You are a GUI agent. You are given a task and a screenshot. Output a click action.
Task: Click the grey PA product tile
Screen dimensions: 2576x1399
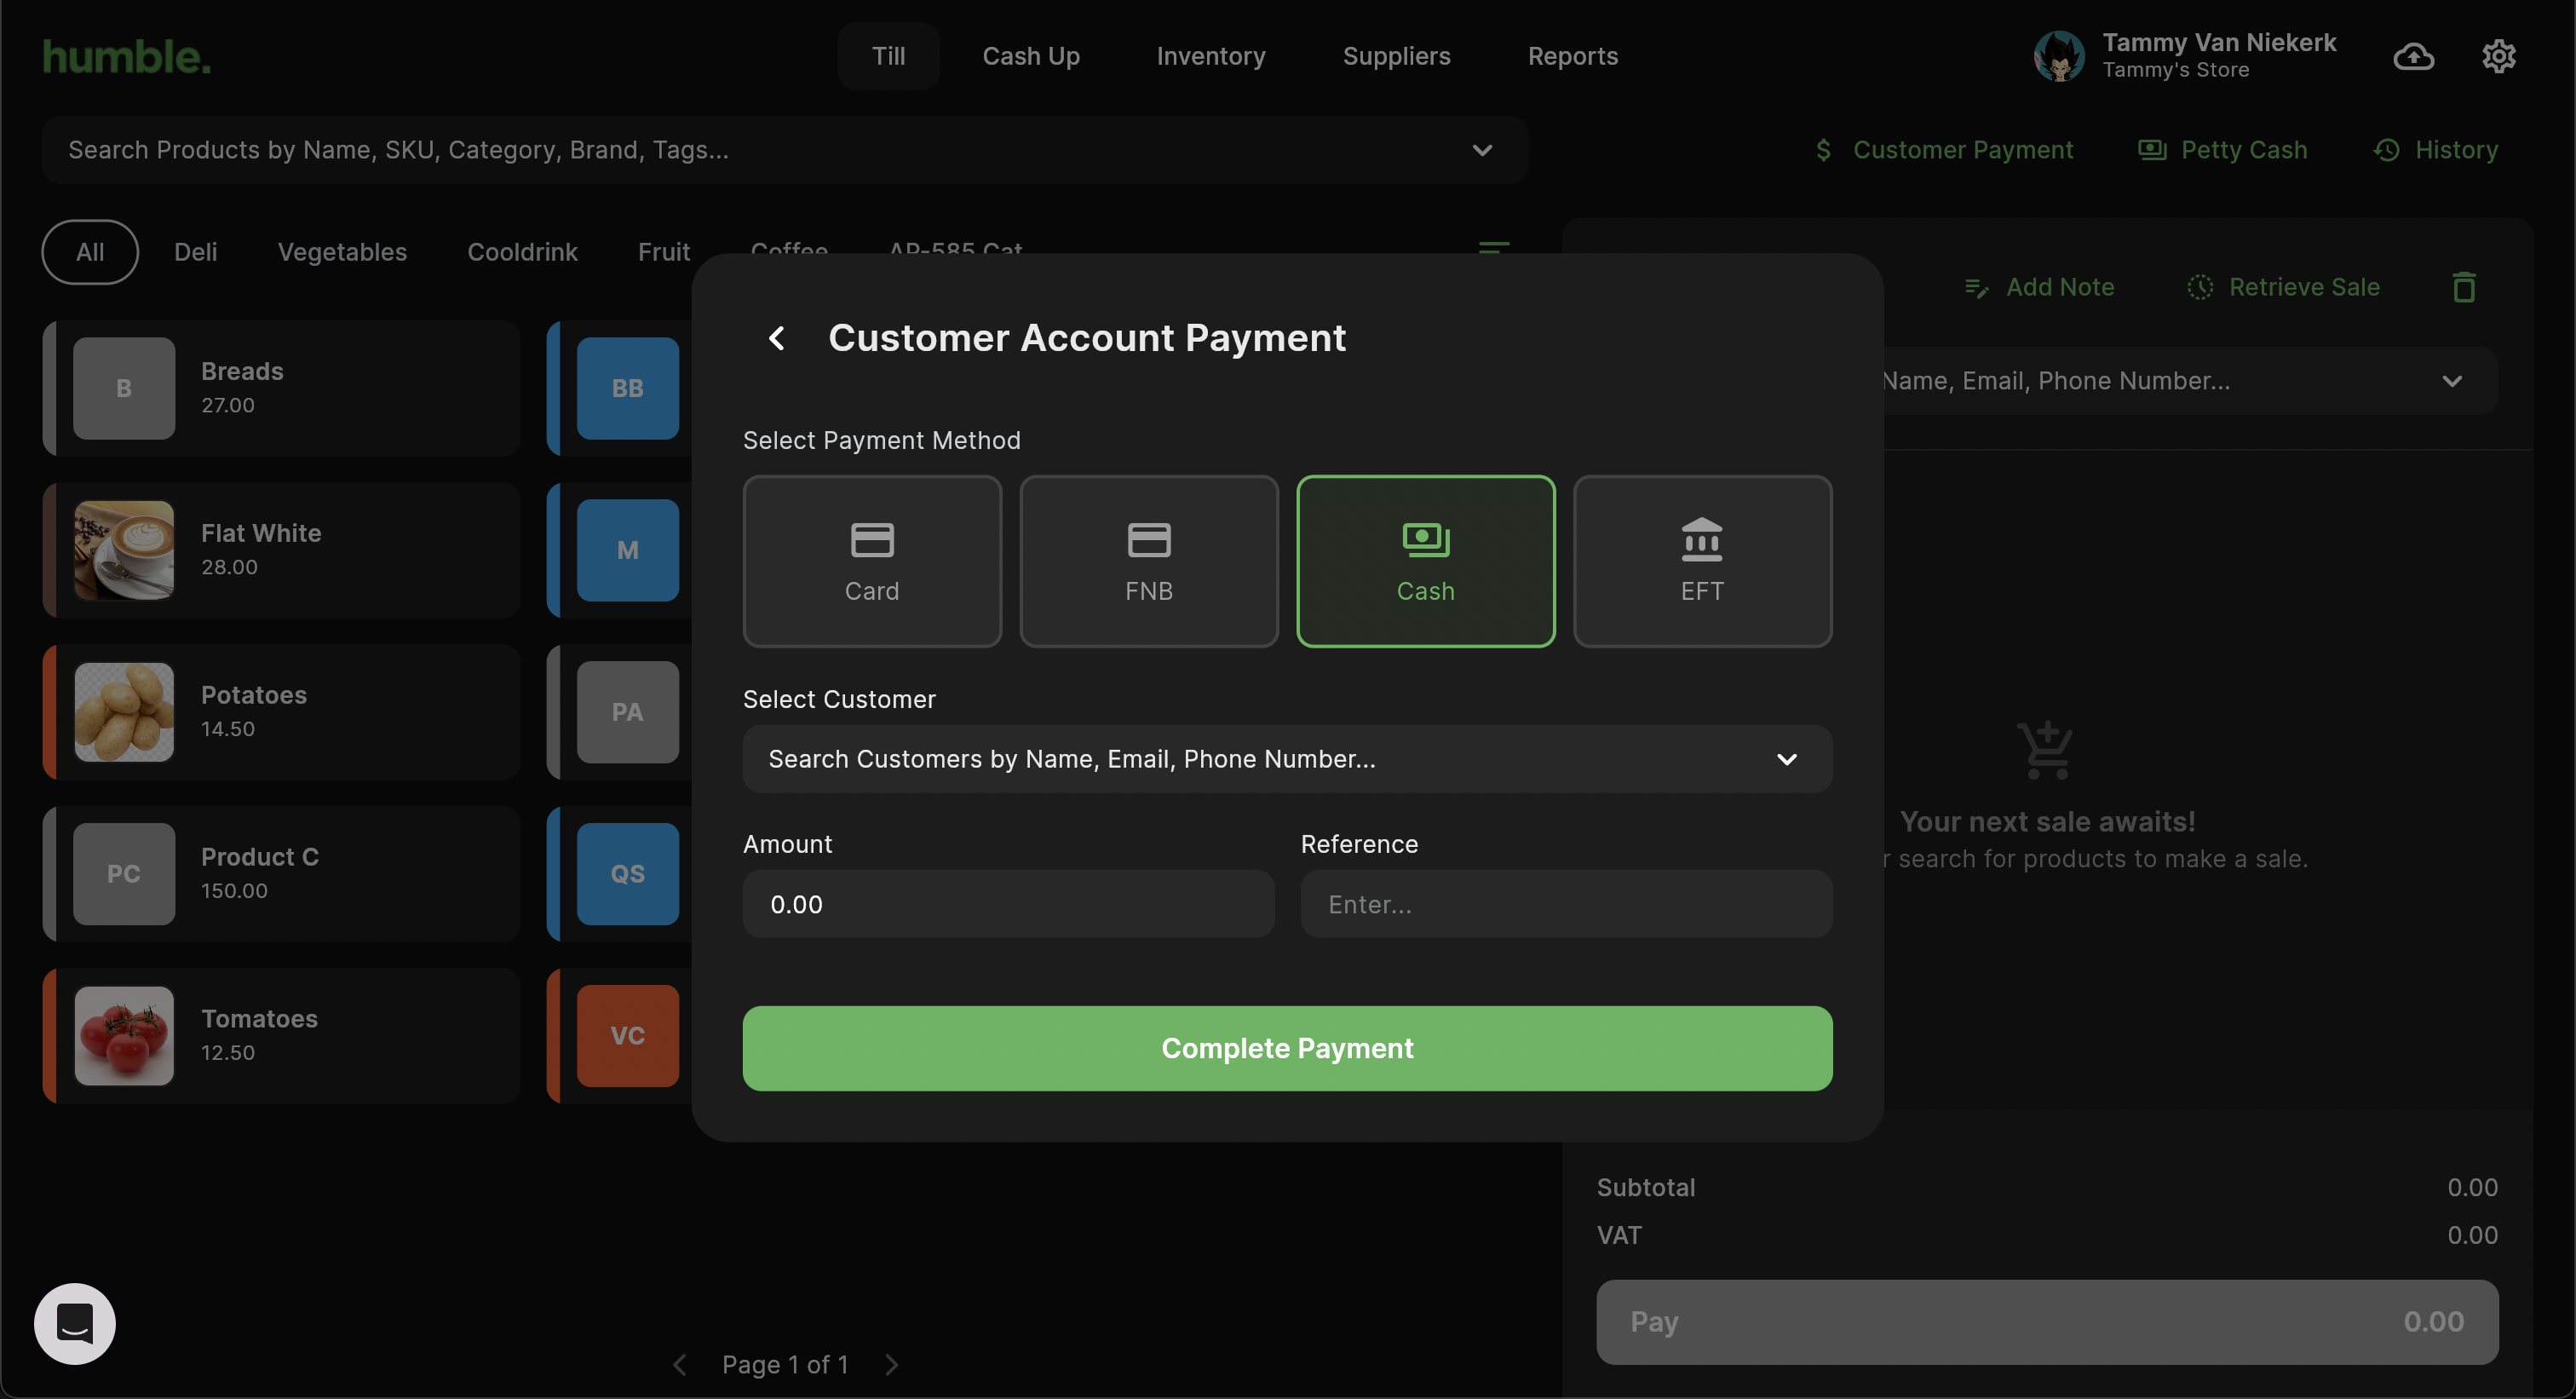[x=628, y=712]
